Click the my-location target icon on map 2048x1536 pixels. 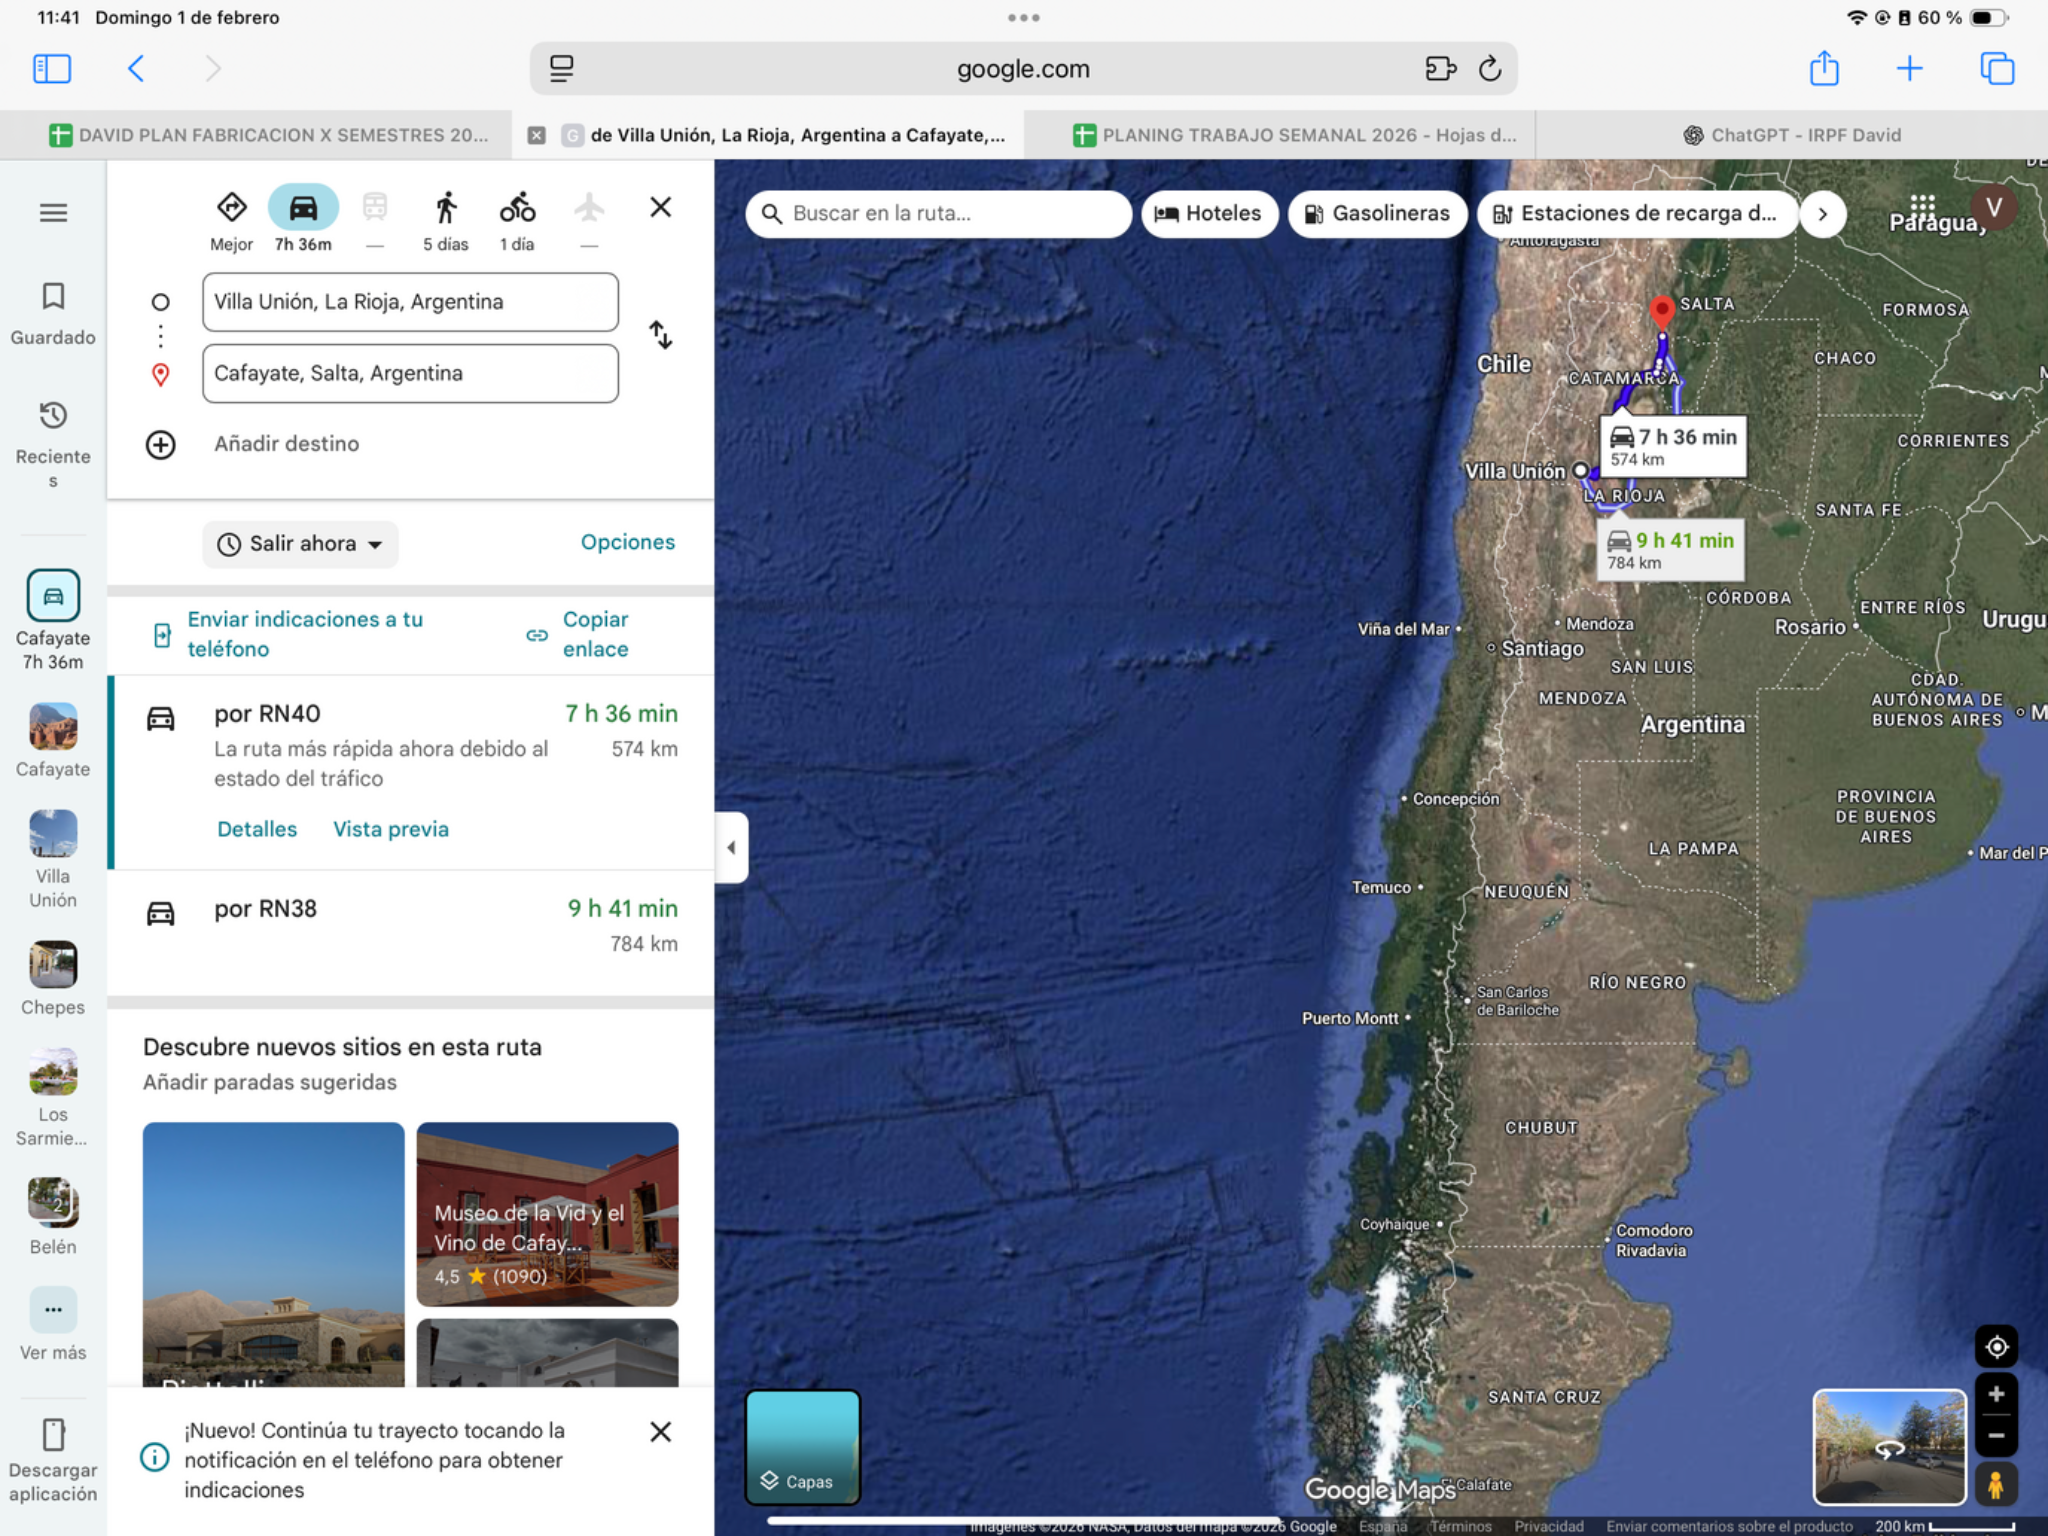pyautogui.click(x=1996, y=1346)
